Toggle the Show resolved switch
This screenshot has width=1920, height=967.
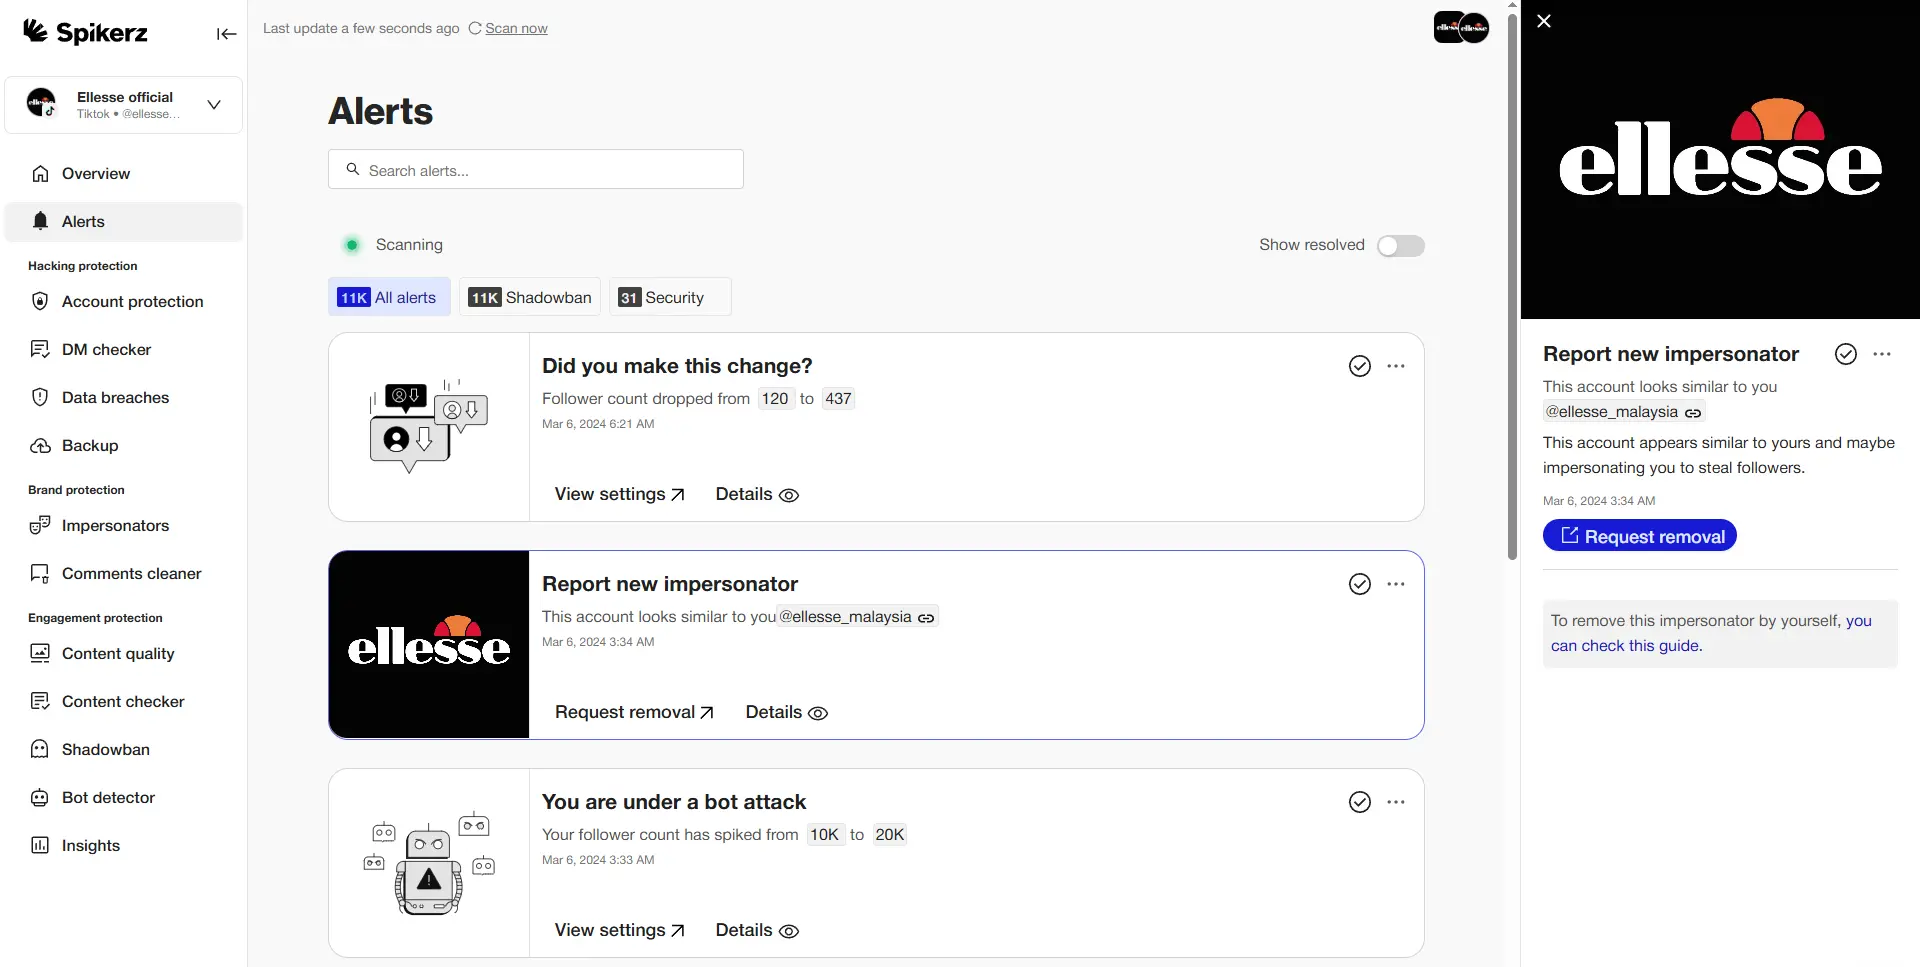(1400, 246)
